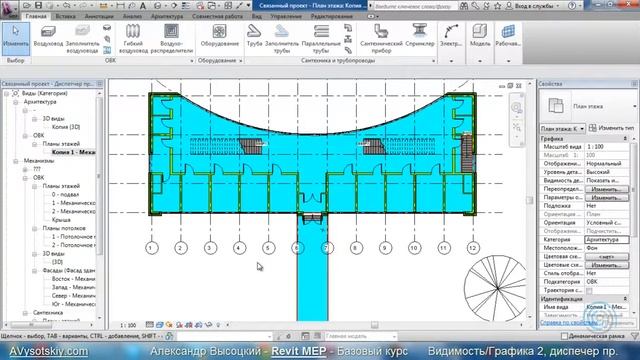
Task: Choose the Гибкий воздуховод flex duct tool
Action: pos(133,39)
